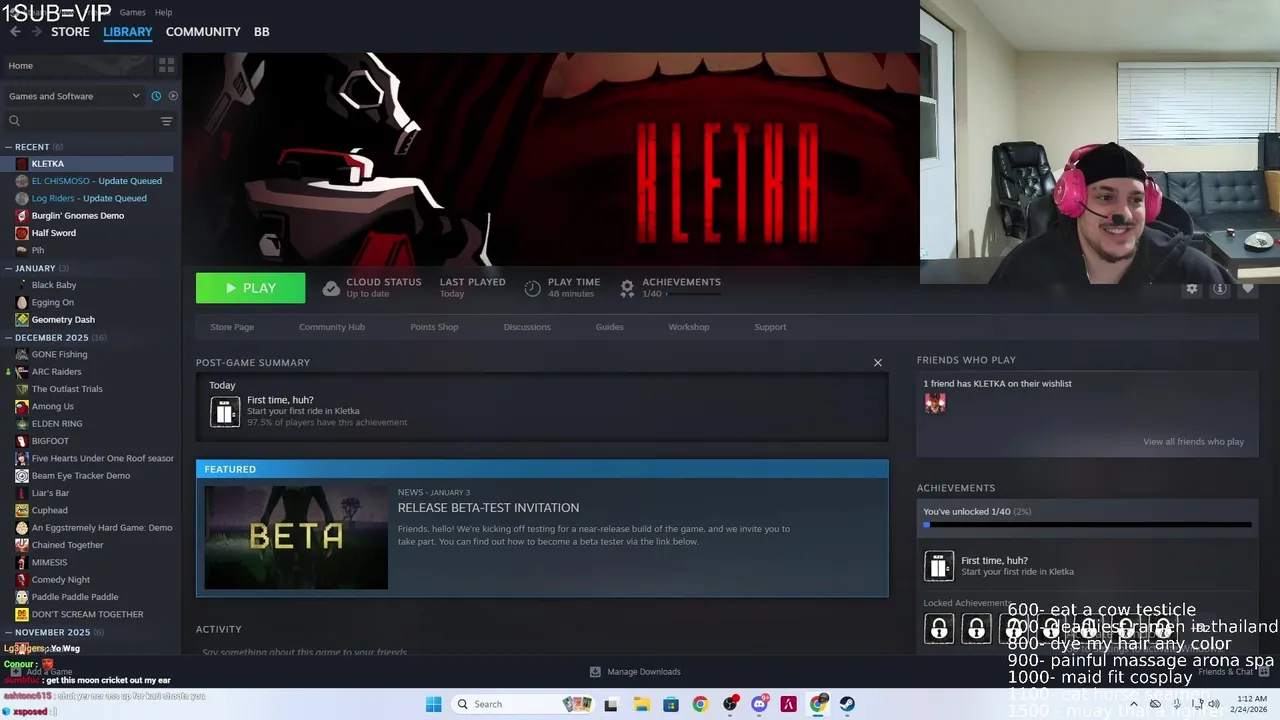The image size is (1280, 720).
Task: Go to Discussions tab
Action: click(527, 327)
